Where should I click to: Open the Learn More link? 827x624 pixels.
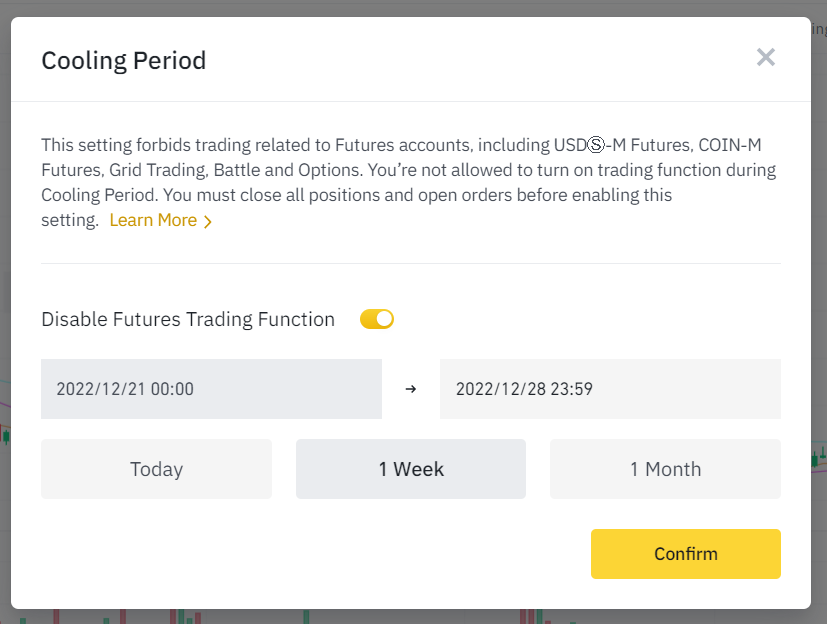[154, 220]
